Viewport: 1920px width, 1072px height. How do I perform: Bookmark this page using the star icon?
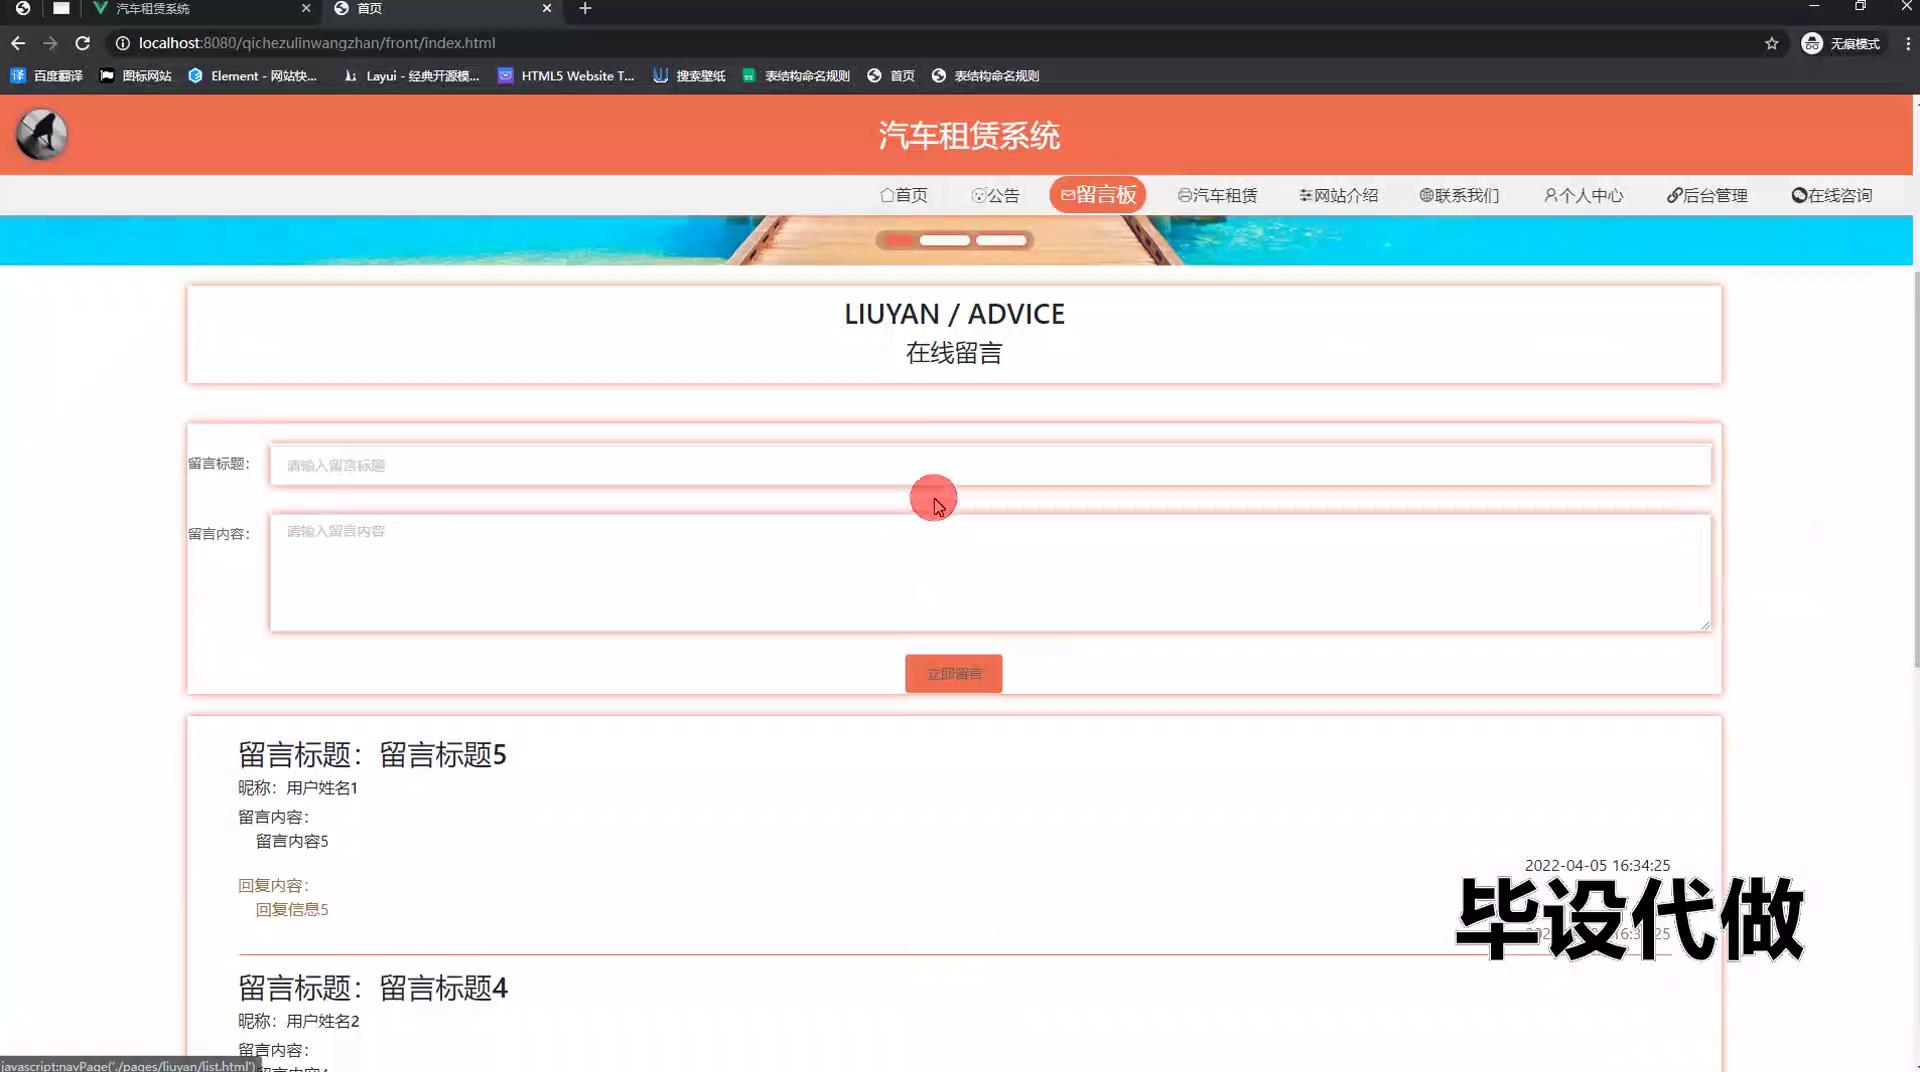tap(1771, 43)
